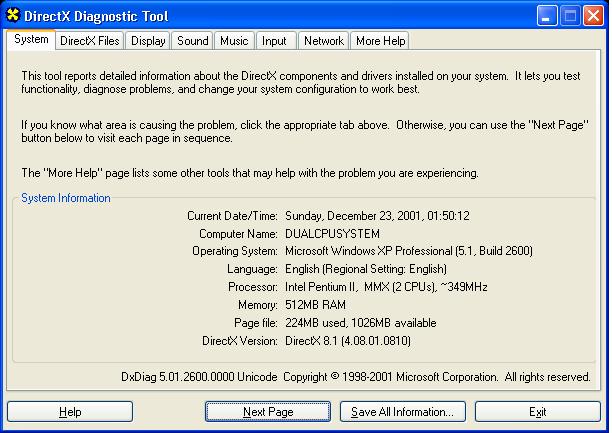Click the DirectX Diagnostic Tool title bar icon

point(13,16)
